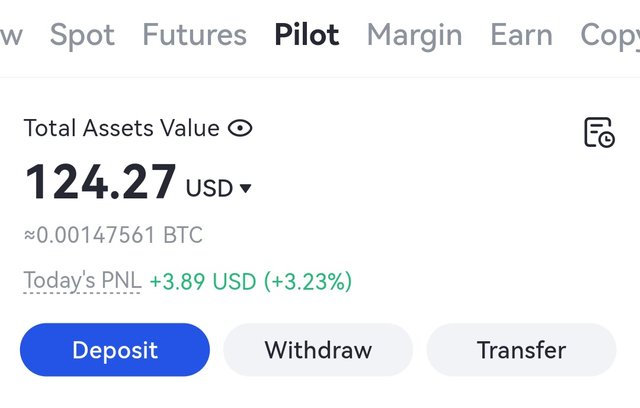This screenshot has height=408, width=640.
Task: Open the asset history records icon
Action: click(599, 132)
